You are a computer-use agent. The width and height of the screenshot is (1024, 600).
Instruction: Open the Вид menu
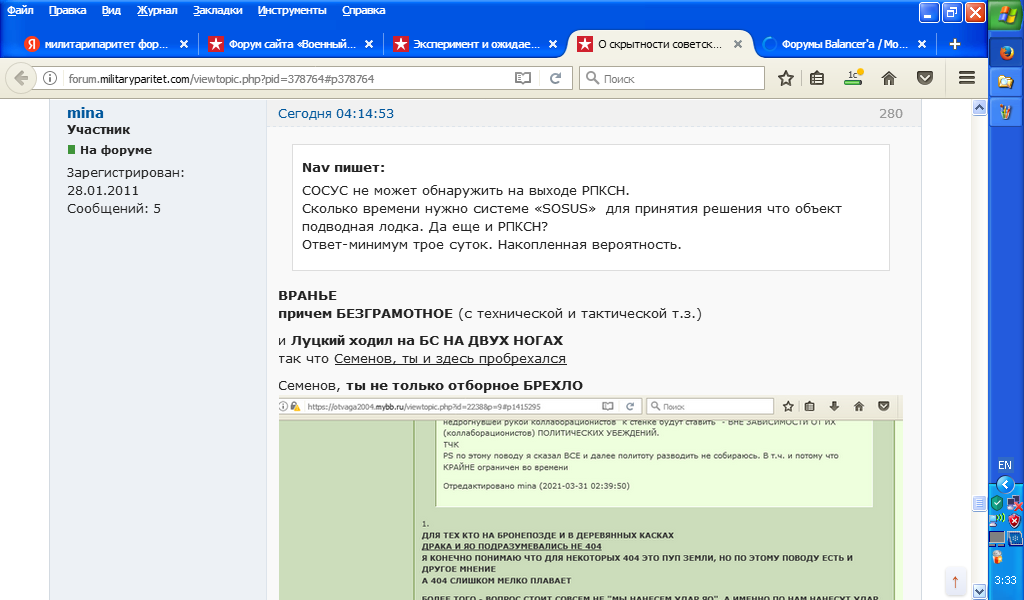tap(111, 10)
